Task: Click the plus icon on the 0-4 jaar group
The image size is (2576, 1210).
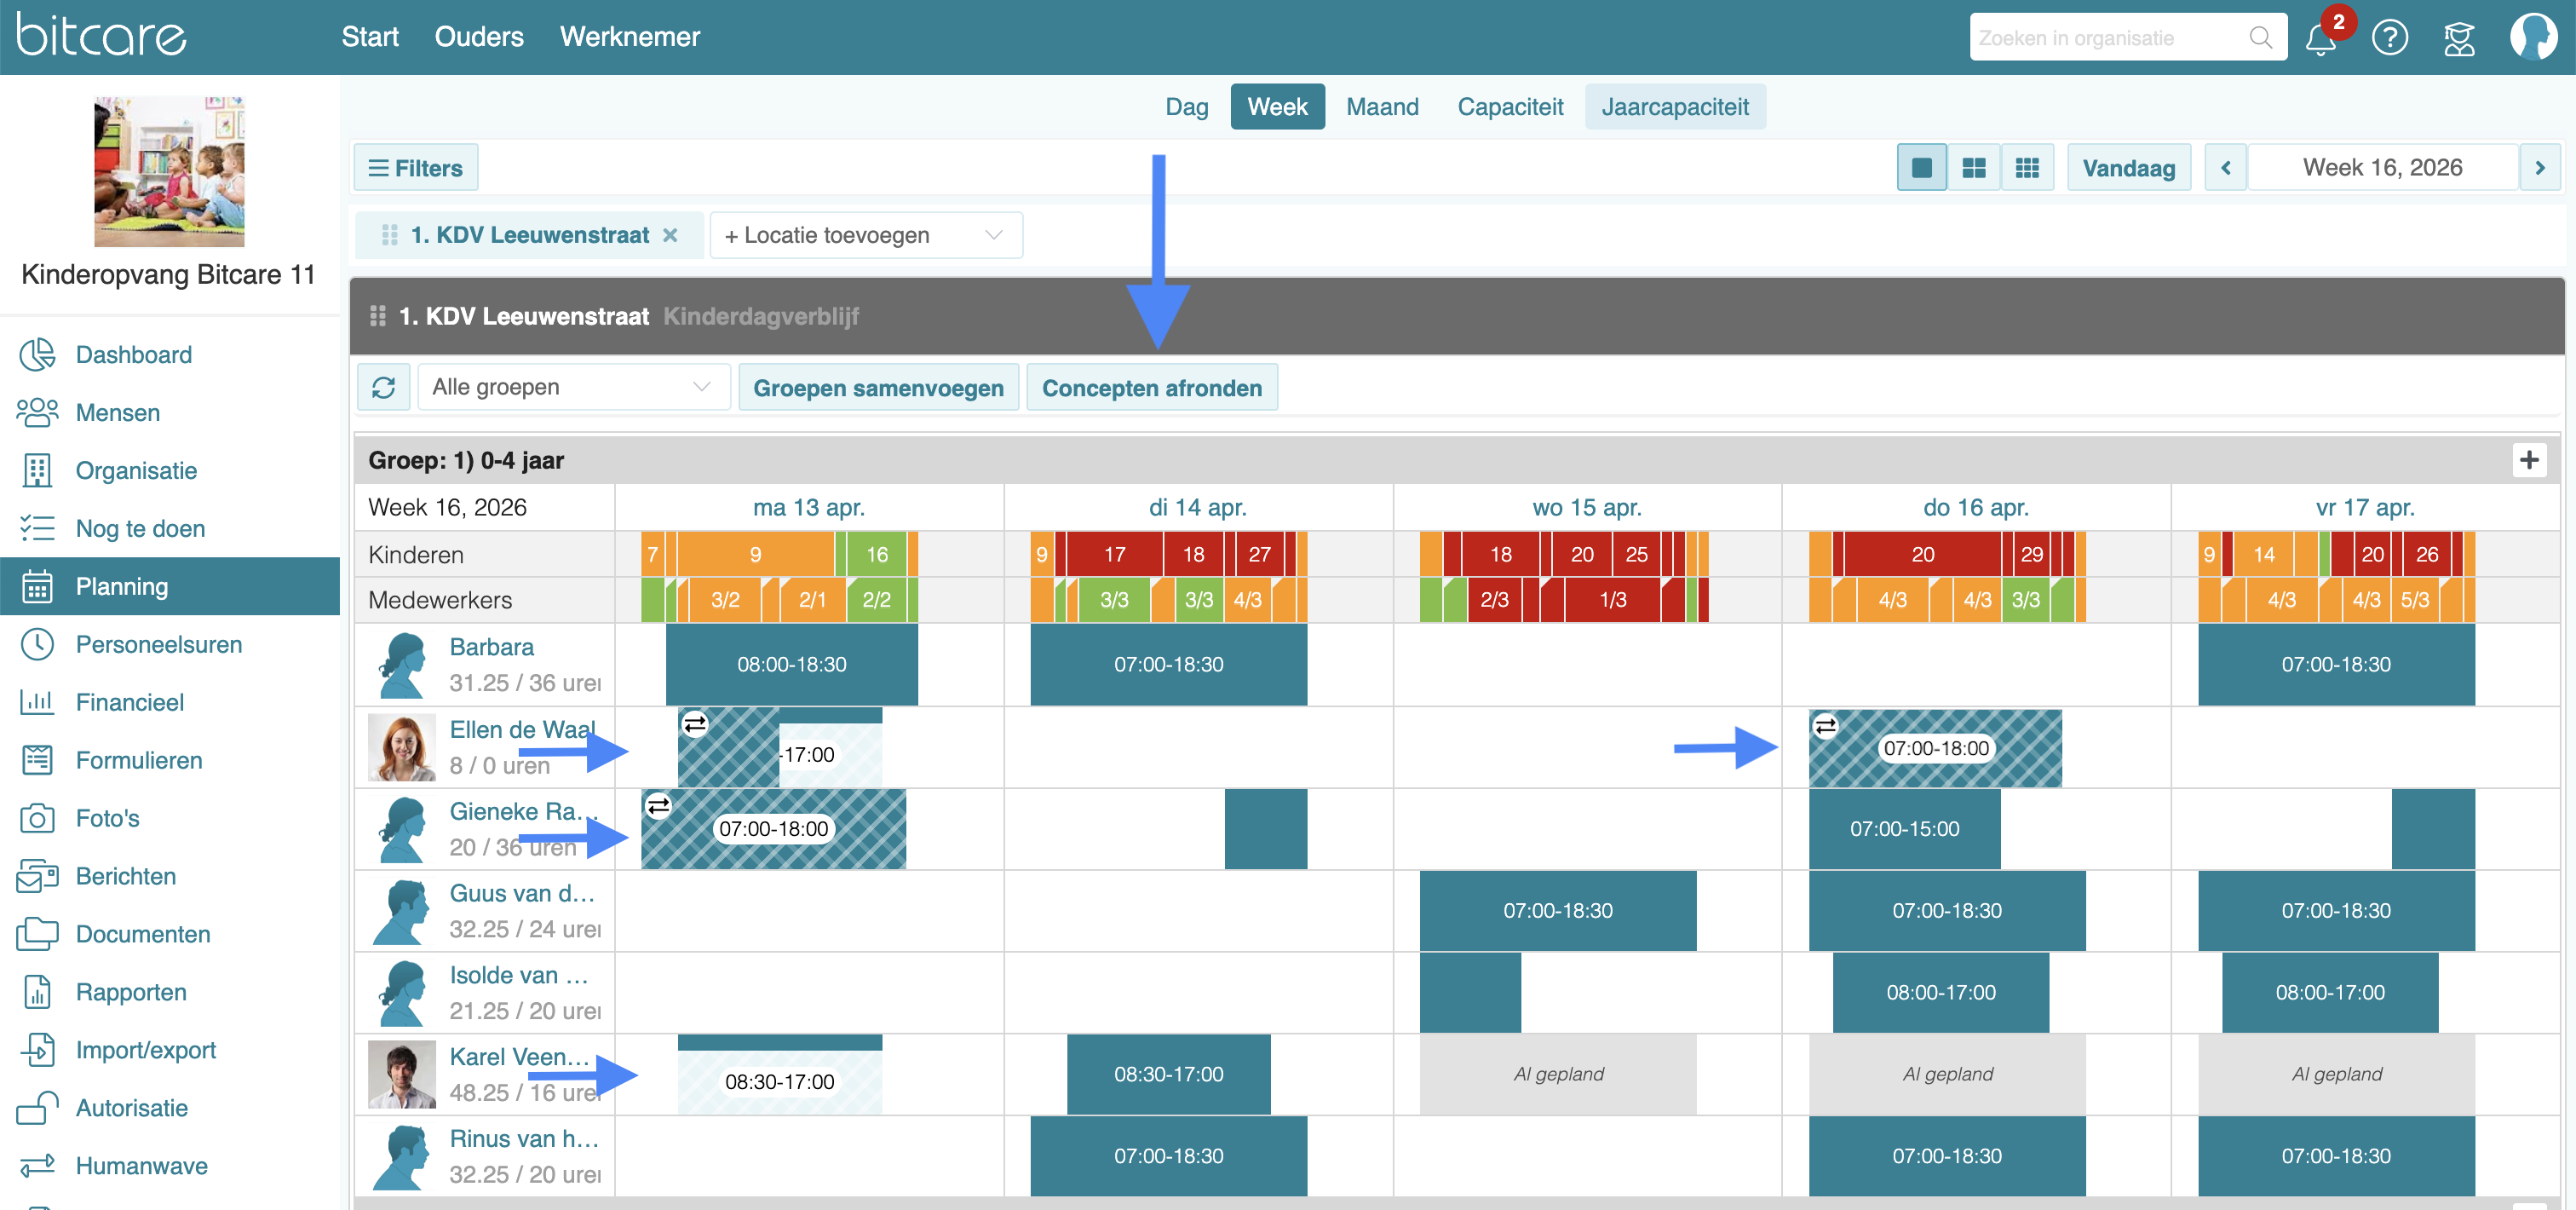Action: tap(2529, 460)
